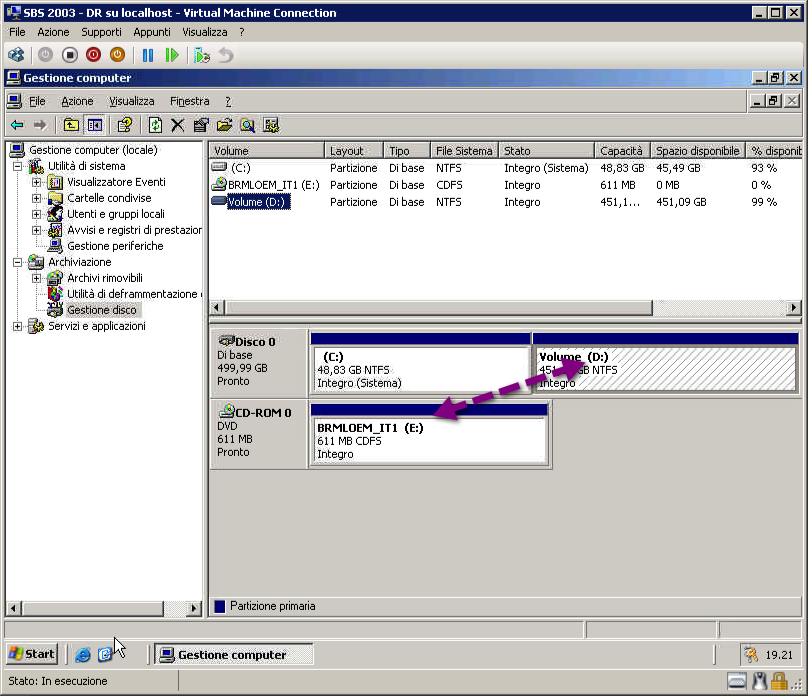Open the Supporti menu
Screen dimensions: 808x696
(x=101, y=32)
